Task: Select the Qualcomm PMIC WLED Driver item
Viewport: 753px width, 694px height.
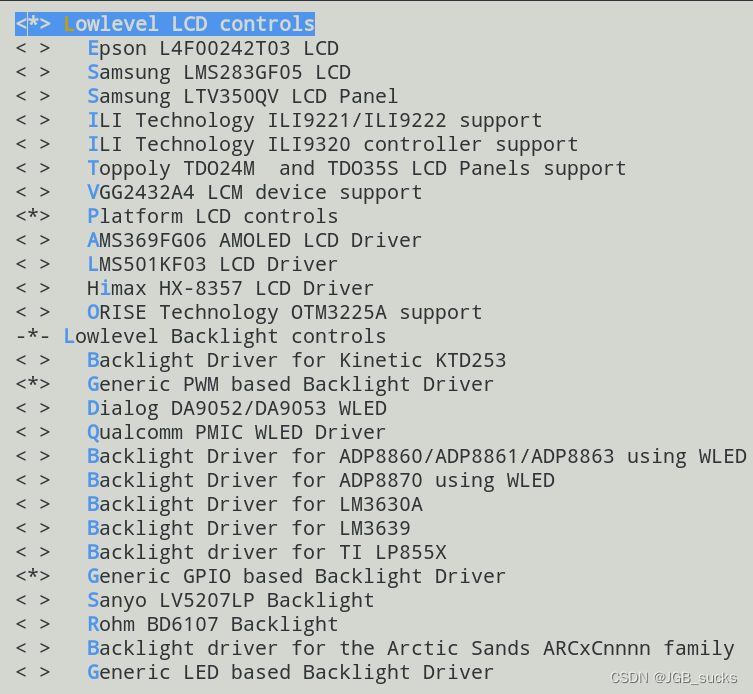Action: click(x=236, y=432)
